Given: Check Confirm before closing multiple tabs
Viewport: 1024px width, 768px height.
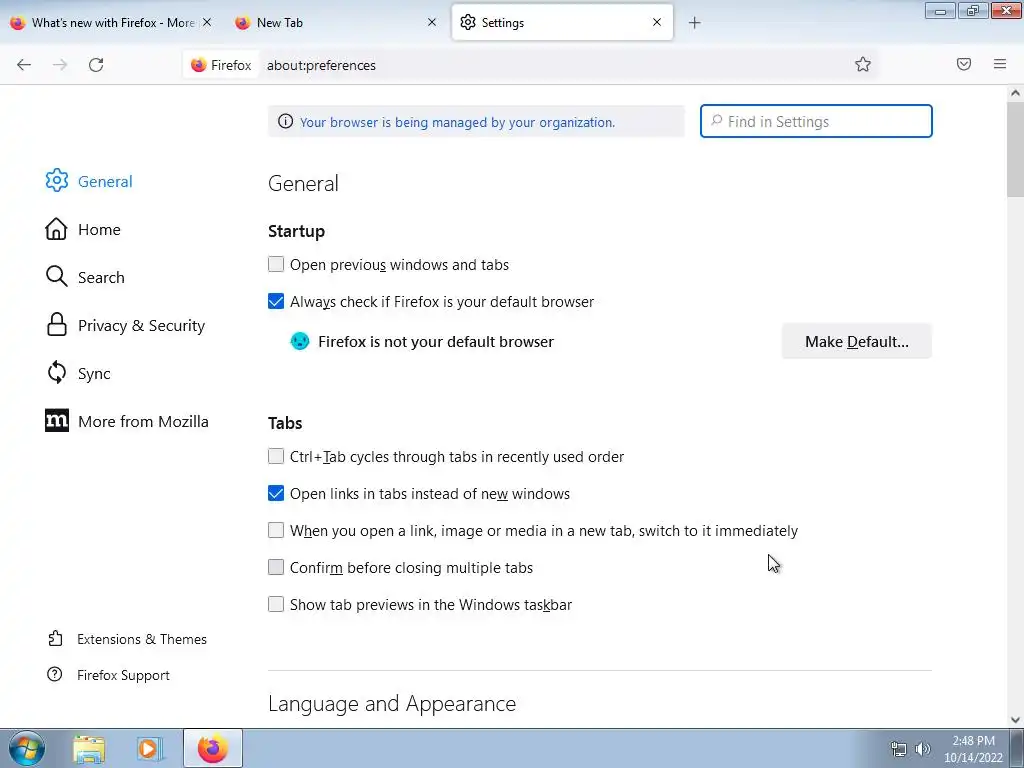Looking at the screenshot, I should (x=276, y=567).
